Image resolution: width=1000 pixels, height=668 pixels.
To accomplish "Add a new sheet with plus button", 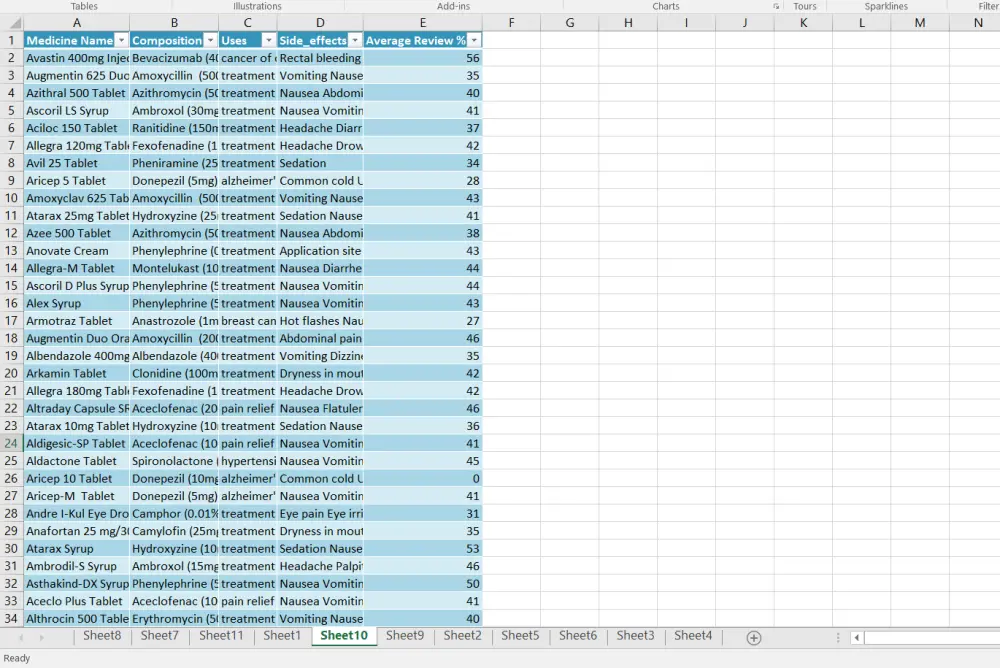I will click(753, 637).
